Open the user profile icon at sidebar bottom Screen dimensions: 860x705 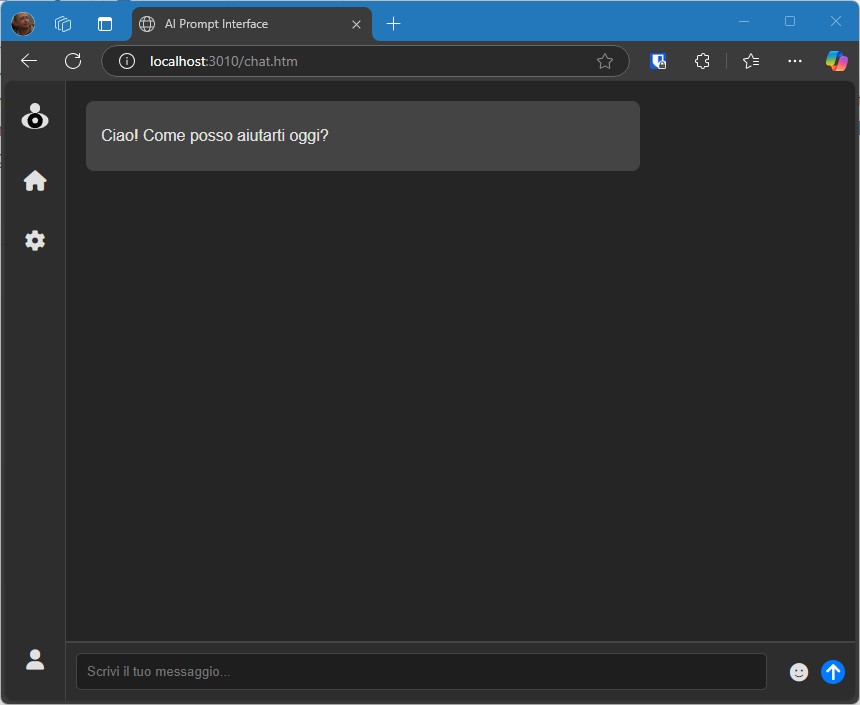pyautogui.click(x=35, y=660)
